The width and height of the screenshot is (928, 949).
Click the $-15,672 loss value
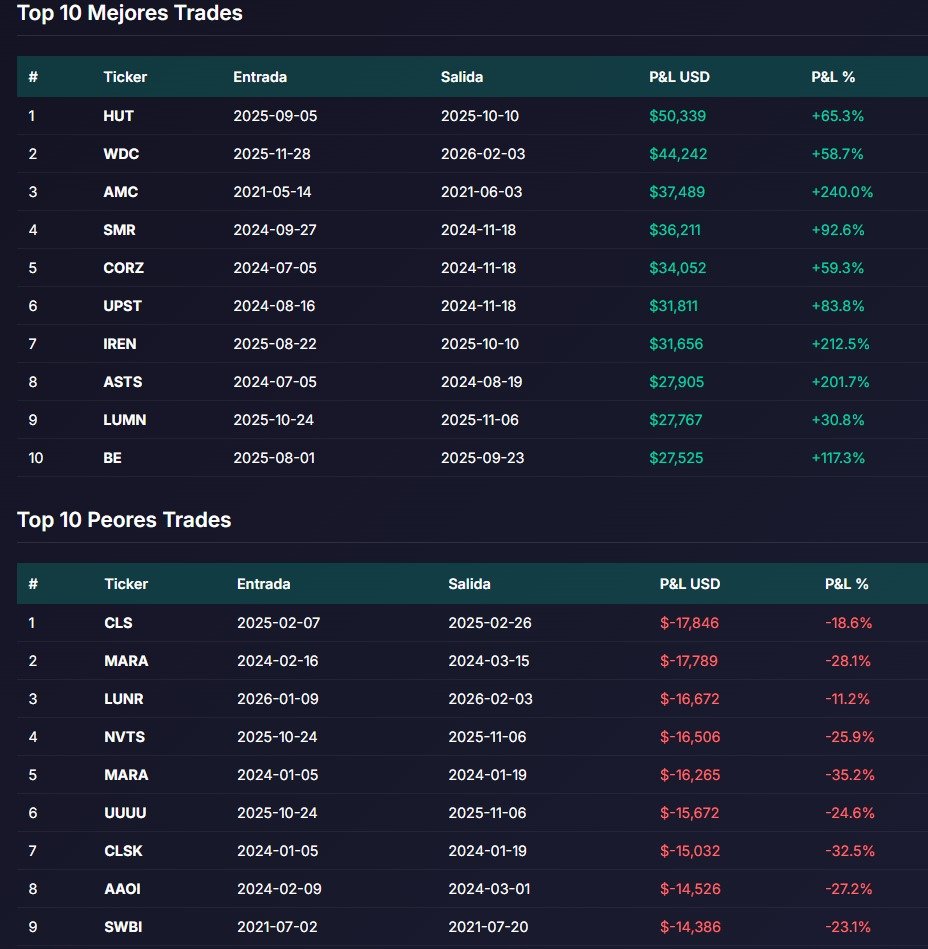[689, 813]
